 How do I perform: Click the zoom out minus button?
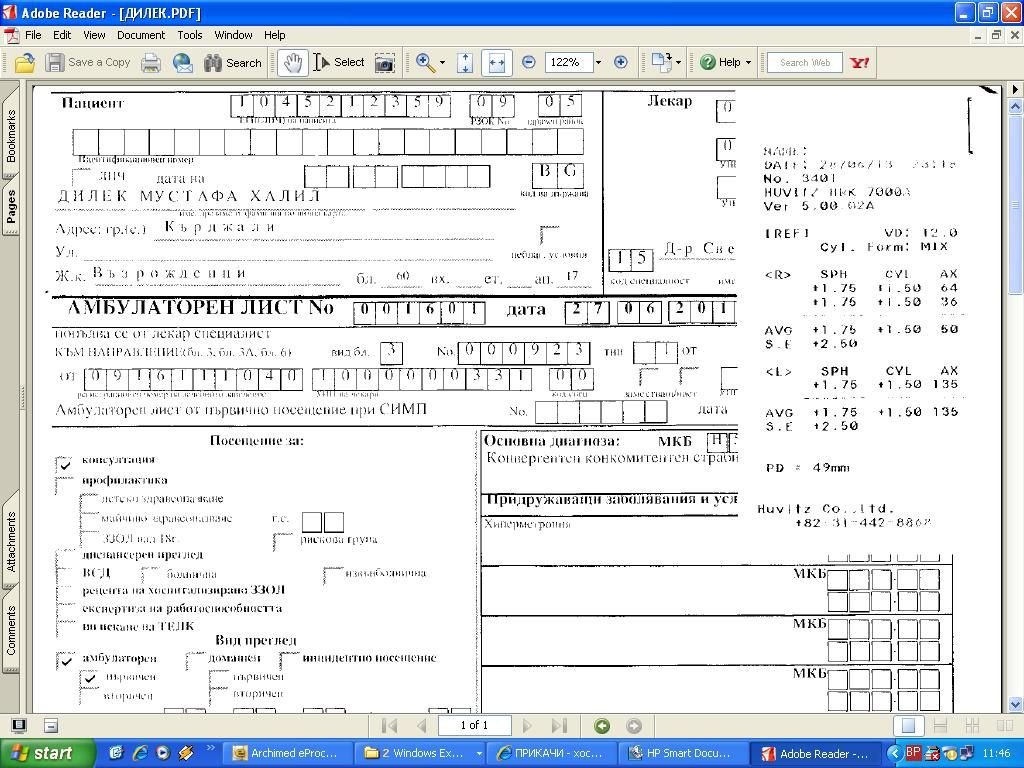click(529, 62)
